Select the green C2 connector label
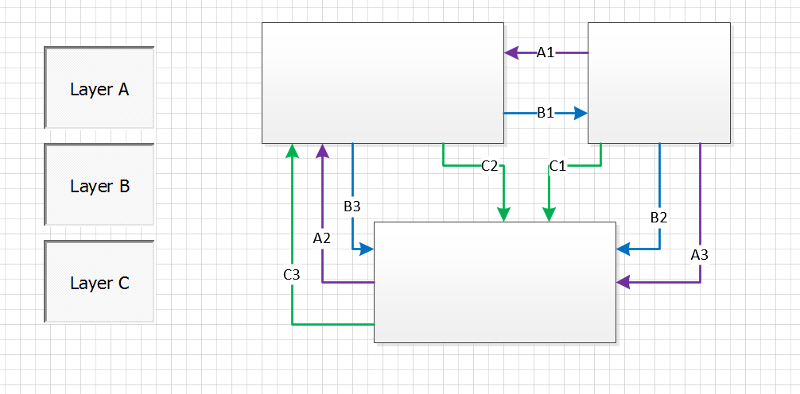 coord(489,166)
